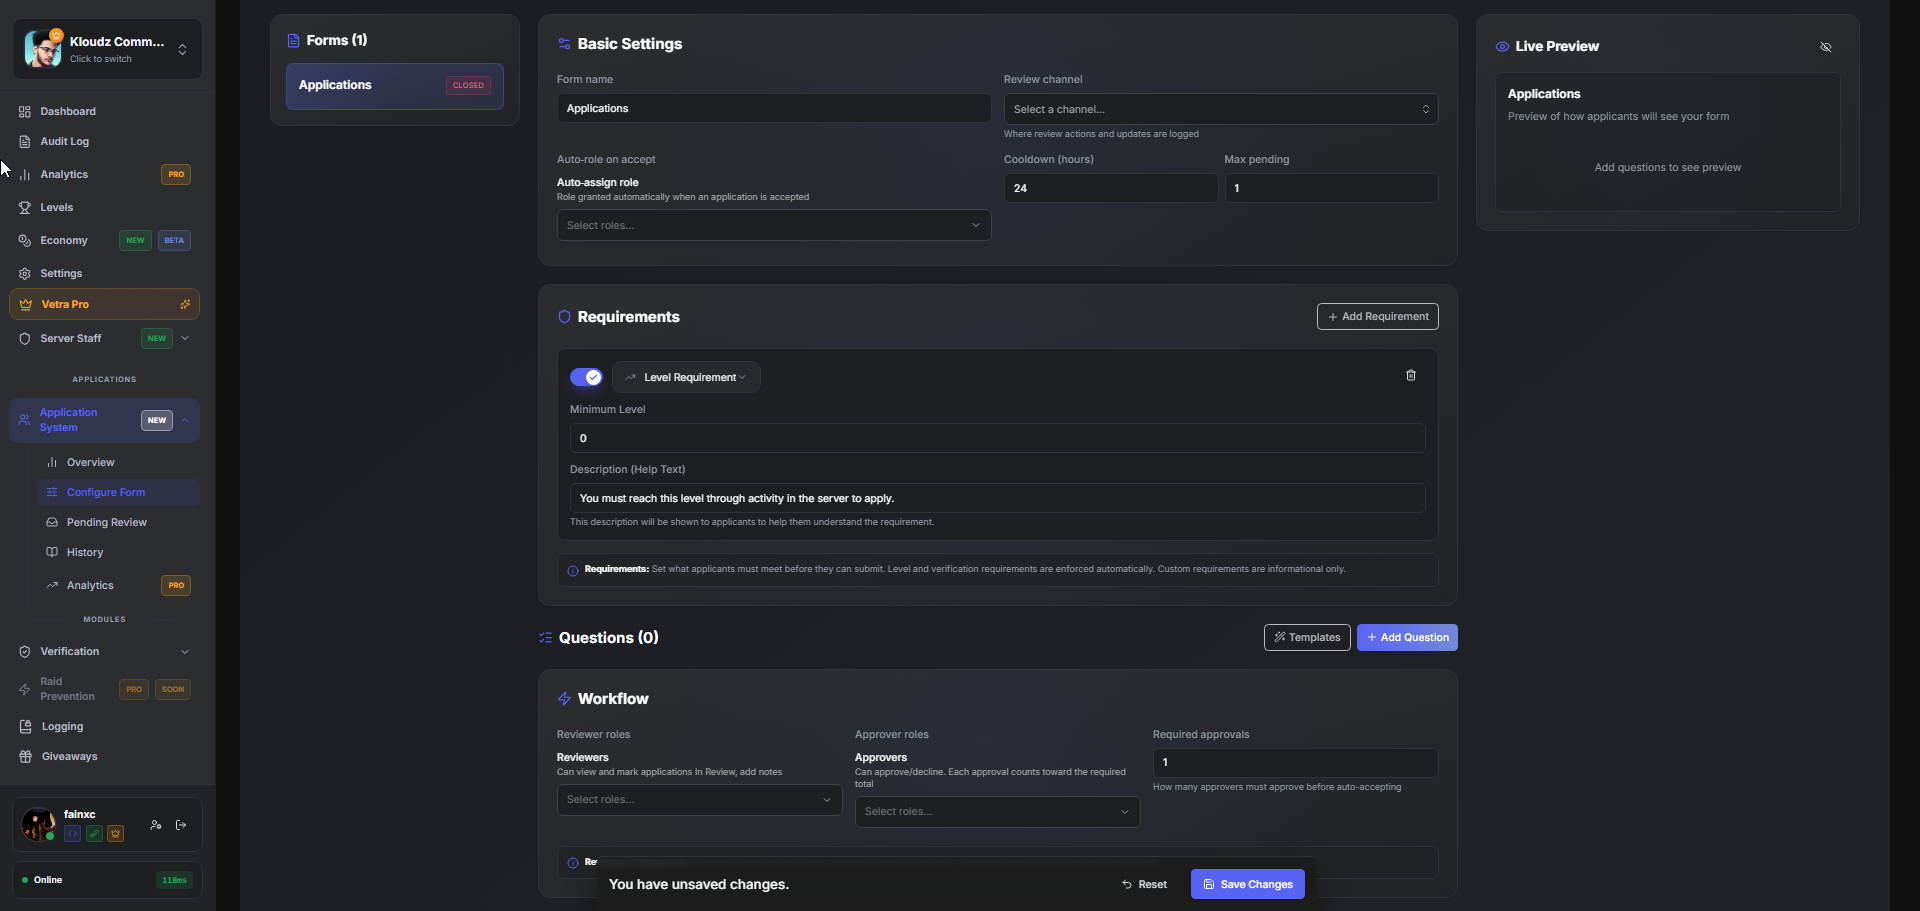The width and height of the screenshot is (1920, 911).
Task: Open Vetra Pro from the sidebar
Action: [x=66, y=304]
